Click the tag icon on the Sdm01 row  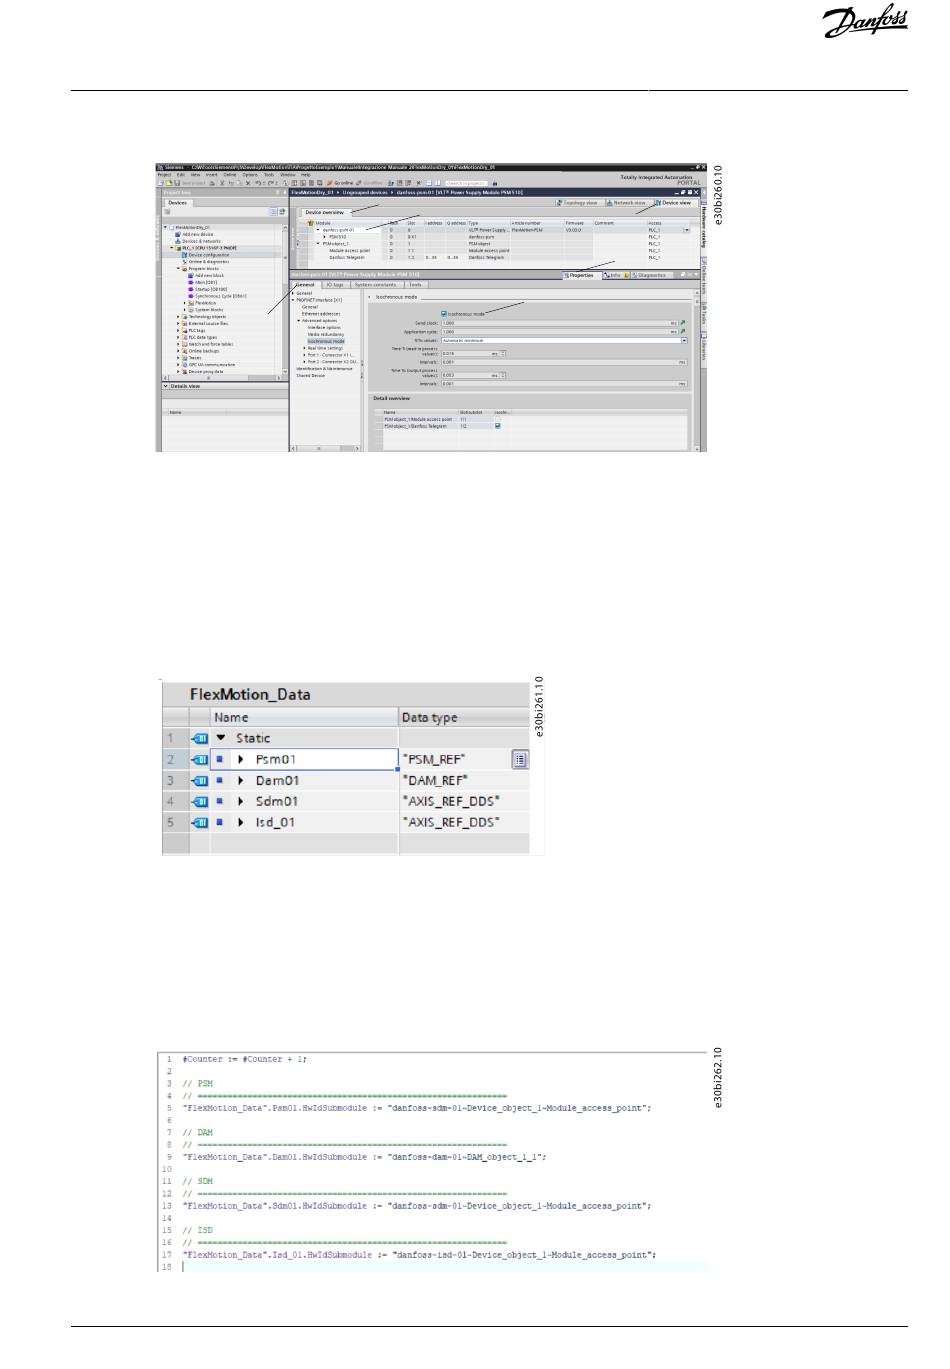point(200,801)
